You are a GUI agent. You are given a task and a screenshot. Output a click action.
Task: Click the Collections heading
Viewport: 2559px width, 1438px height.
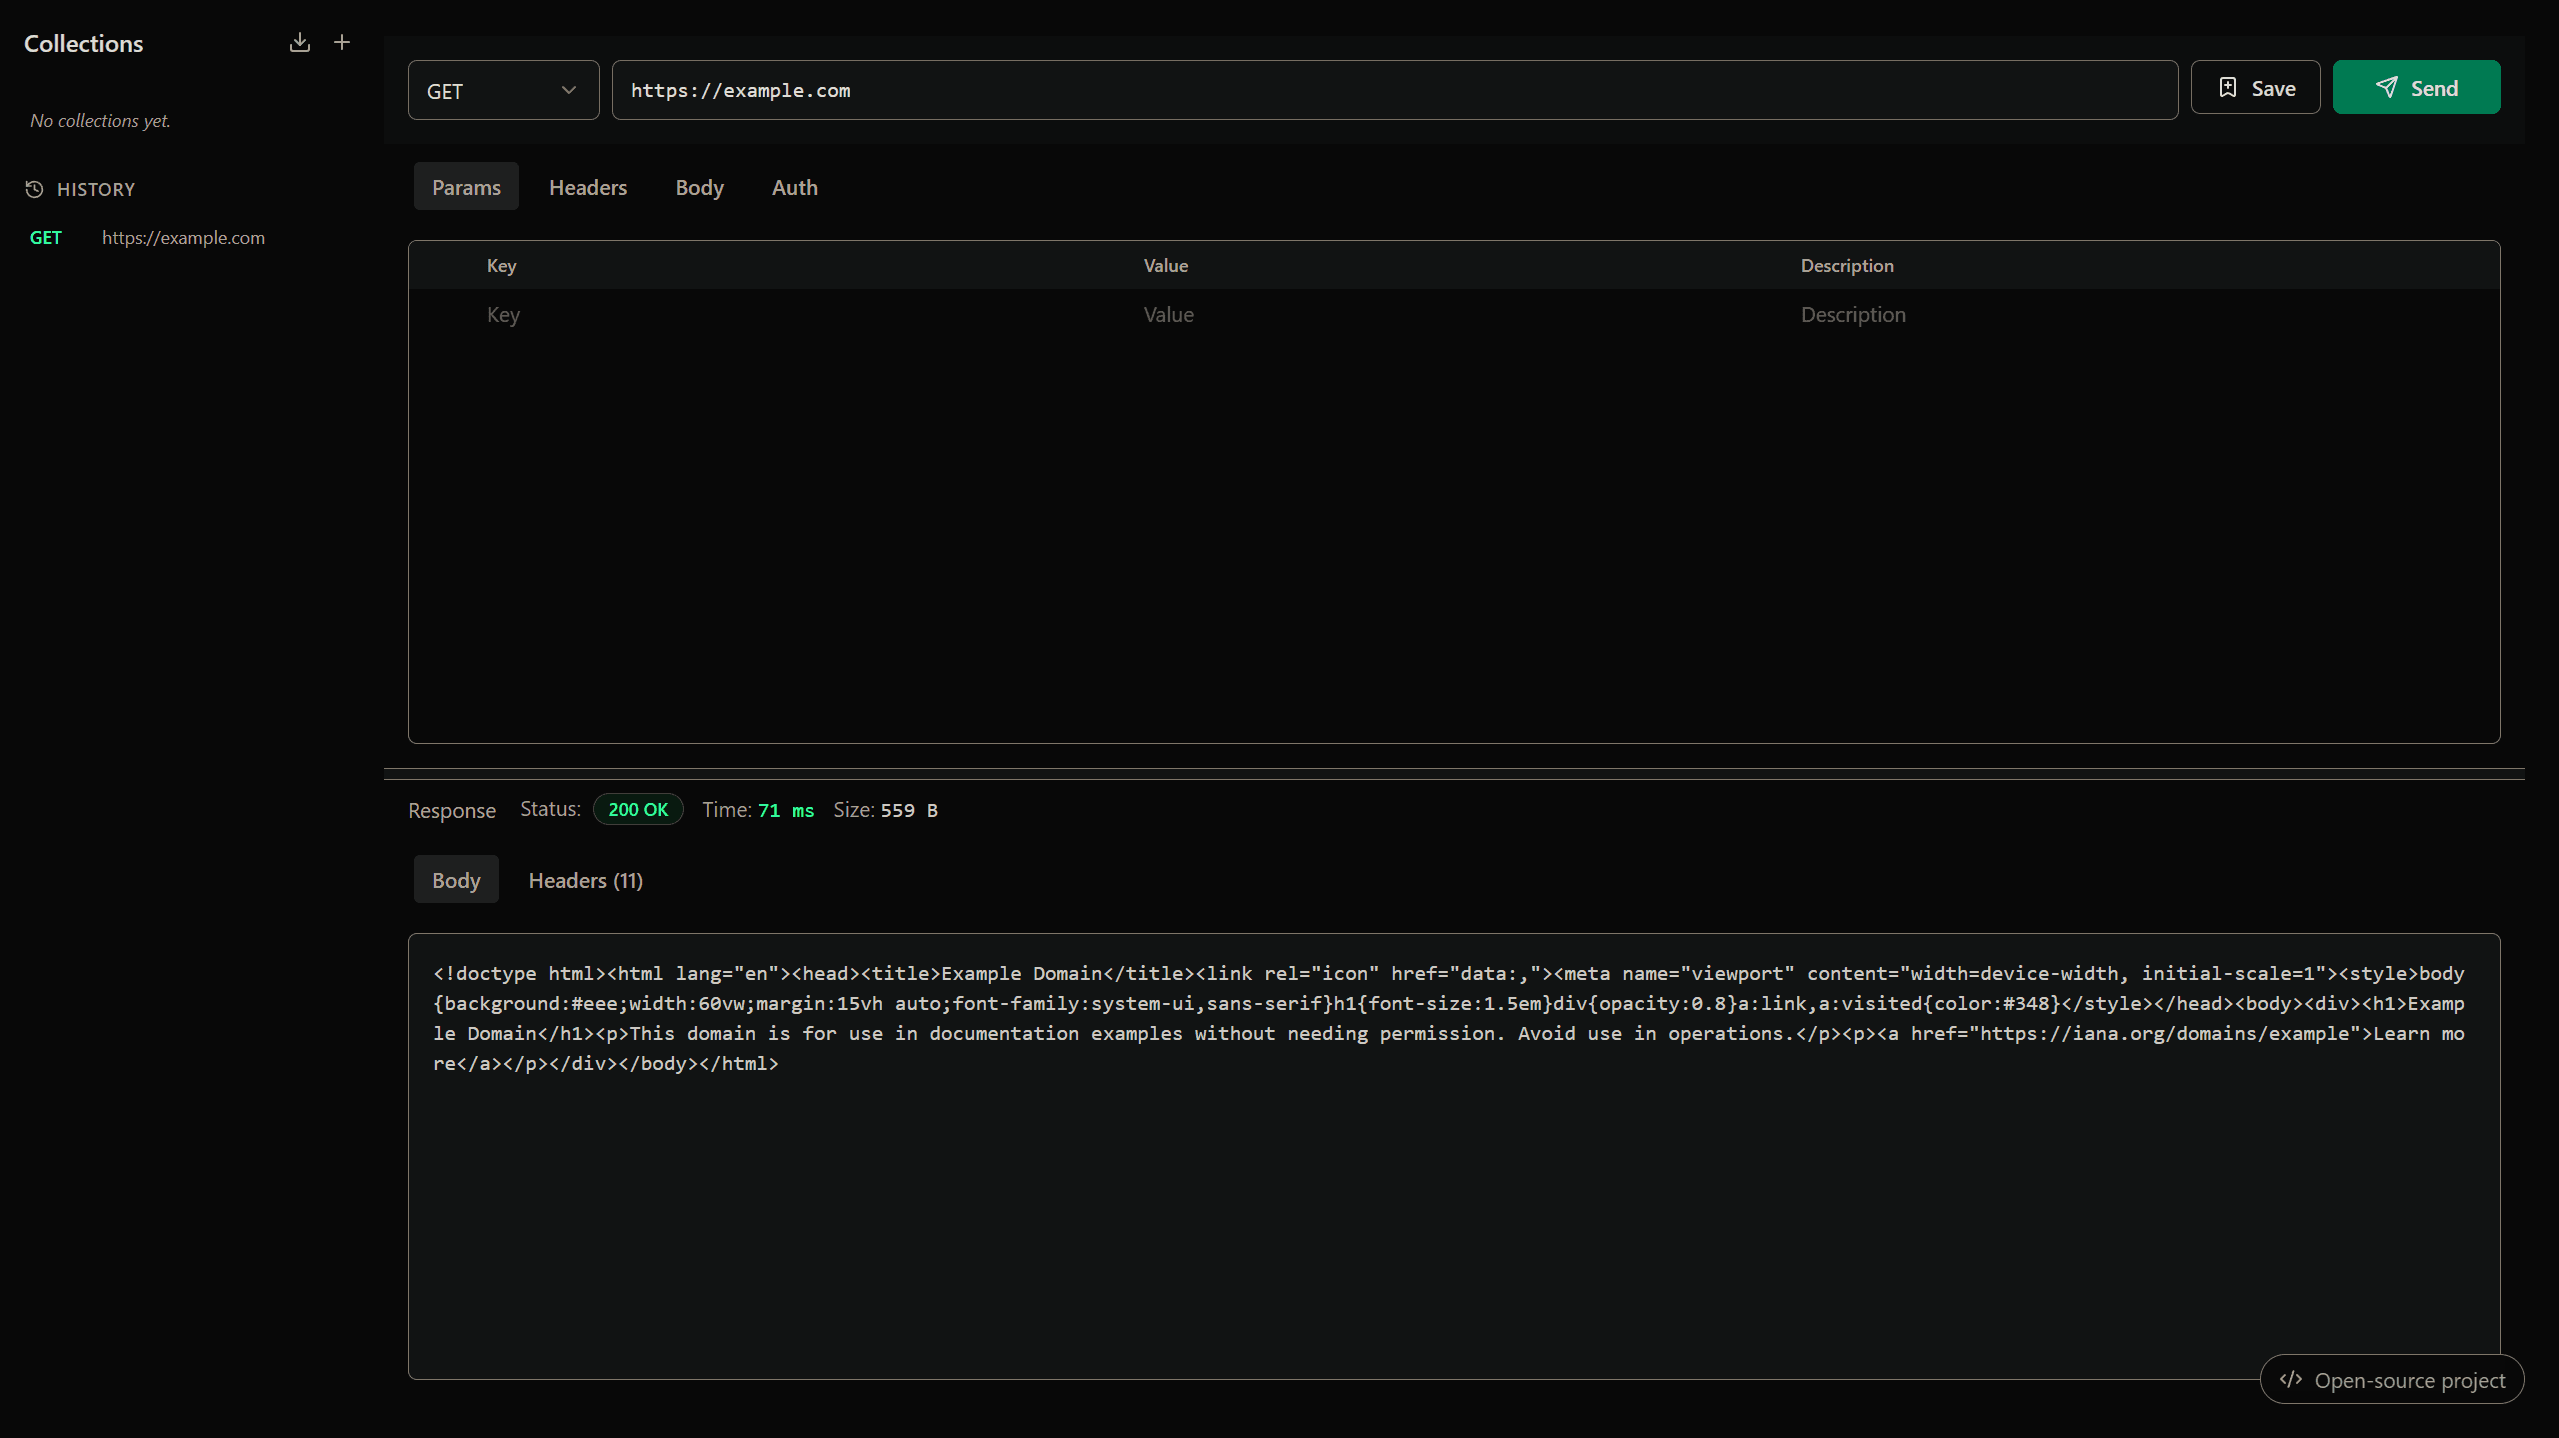(84, 43)
